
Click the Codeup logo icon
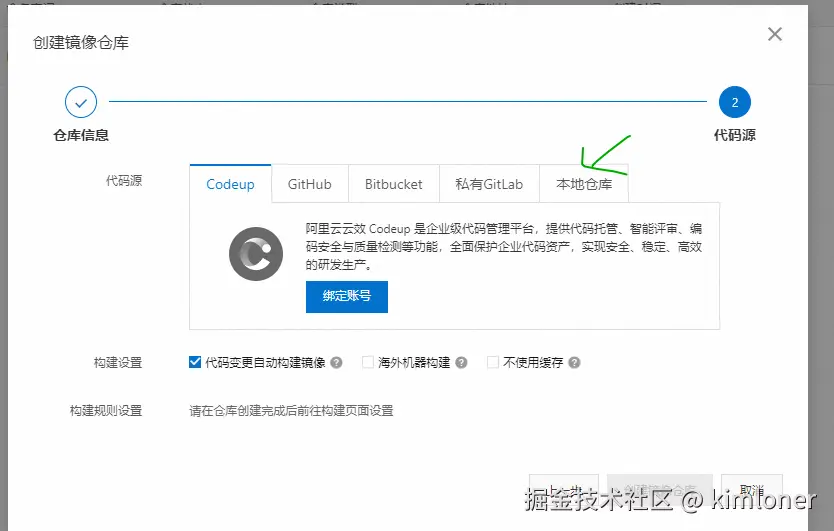coord(256,254)
